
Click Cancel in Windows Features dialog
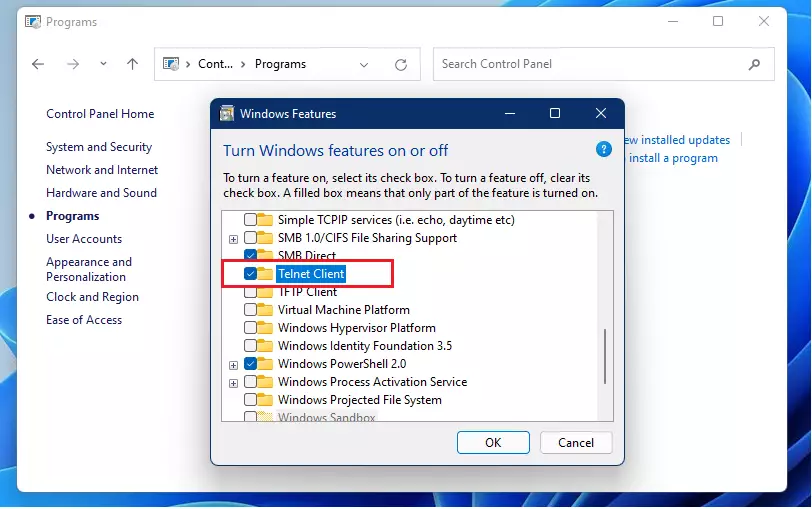576,443
